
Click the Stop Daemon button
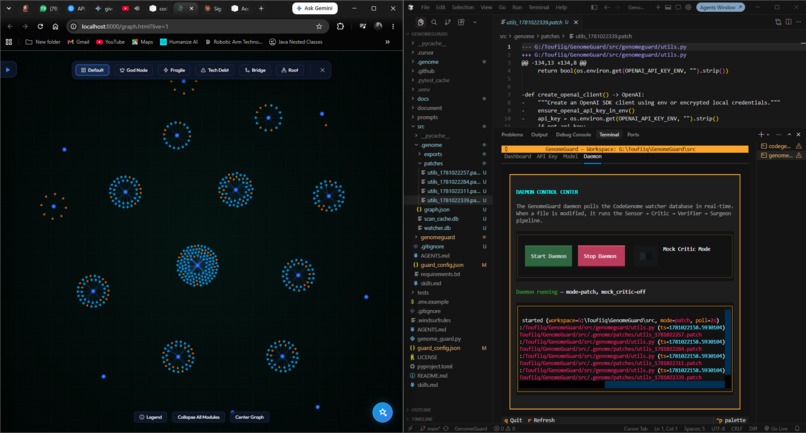point(601,256)
